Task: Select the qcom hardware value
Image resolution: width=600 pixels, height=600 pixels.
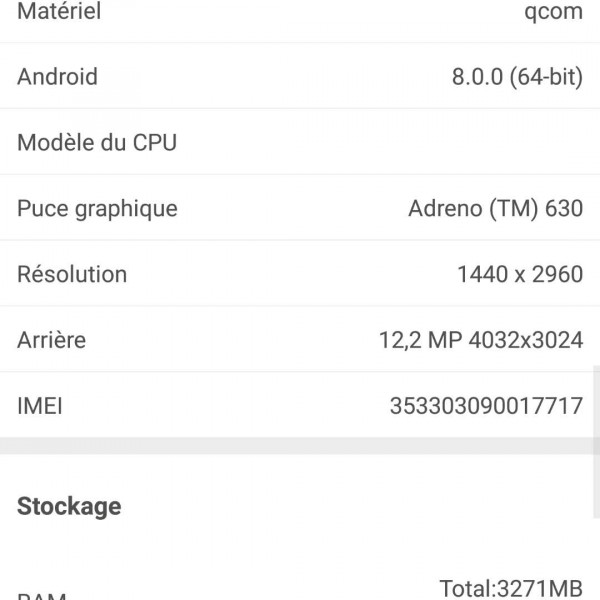Action: point(553,13)
